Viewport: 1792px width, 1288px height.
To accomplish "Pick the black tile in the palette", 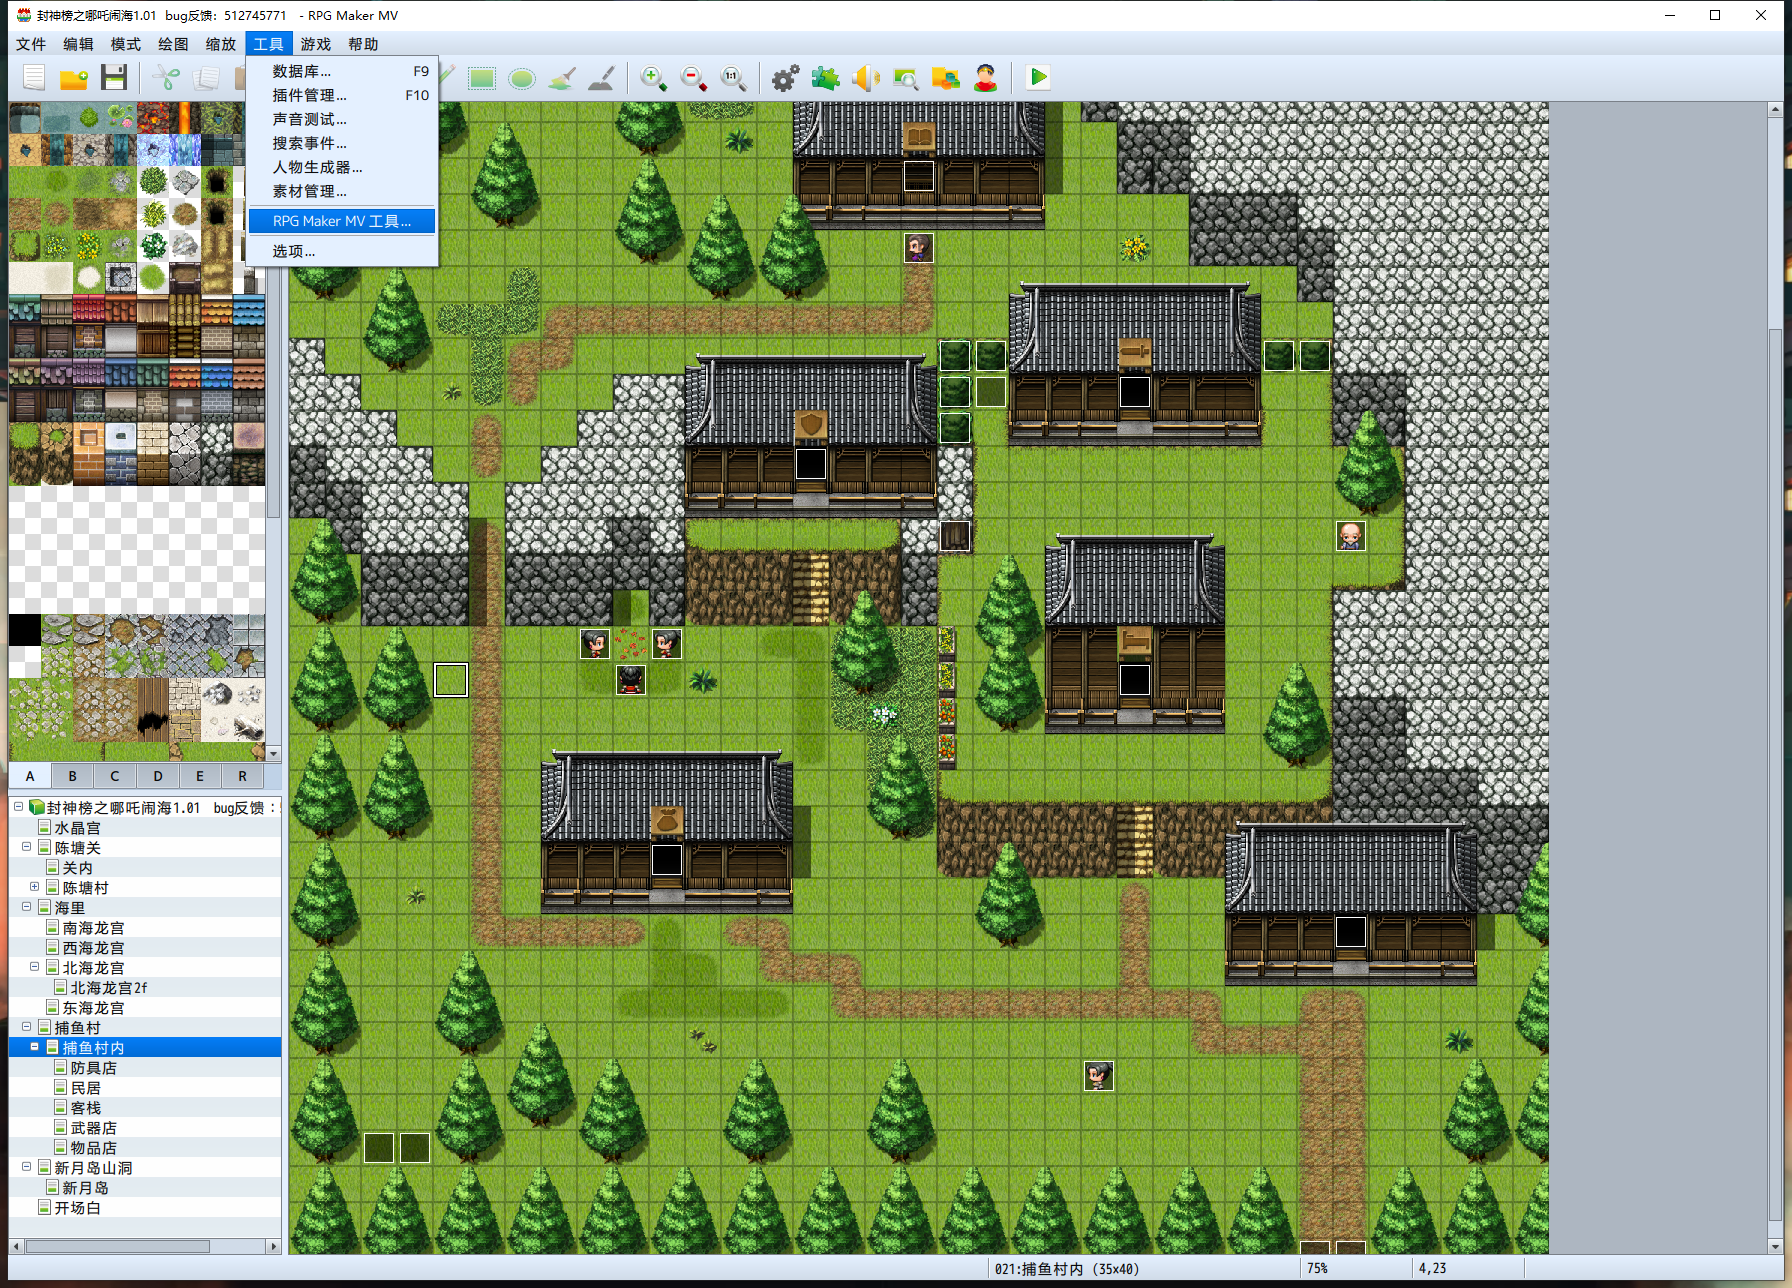I will click(25, 630).
